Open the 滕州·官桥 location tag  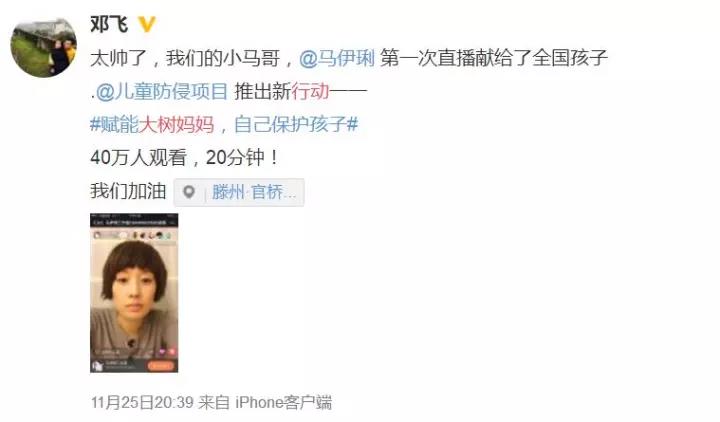(254, 192)
